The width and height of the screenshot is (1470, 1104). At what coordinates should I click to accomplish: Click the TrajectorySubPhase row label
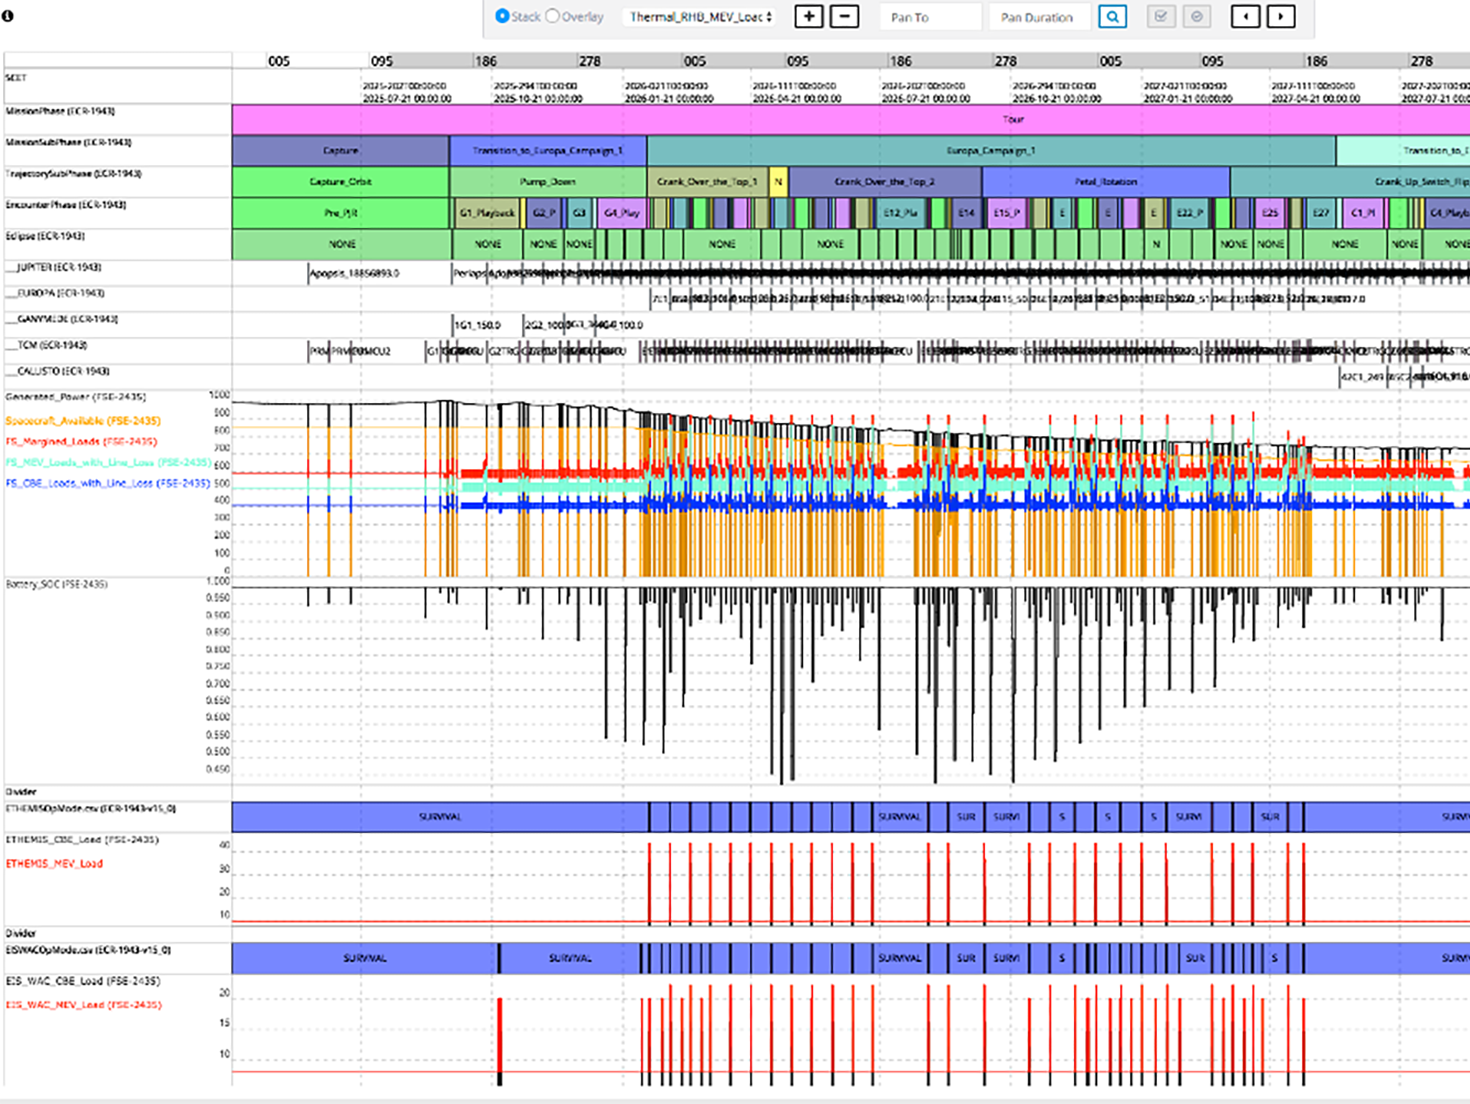coord(73,174)
